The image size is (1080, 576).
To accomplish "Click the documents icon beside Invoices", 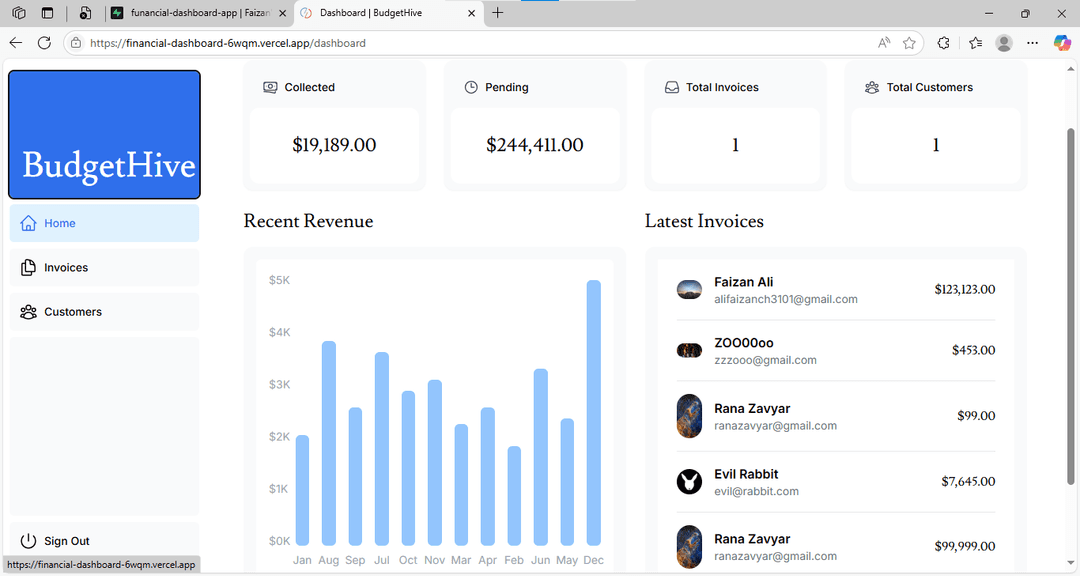I will coord(28,267).
